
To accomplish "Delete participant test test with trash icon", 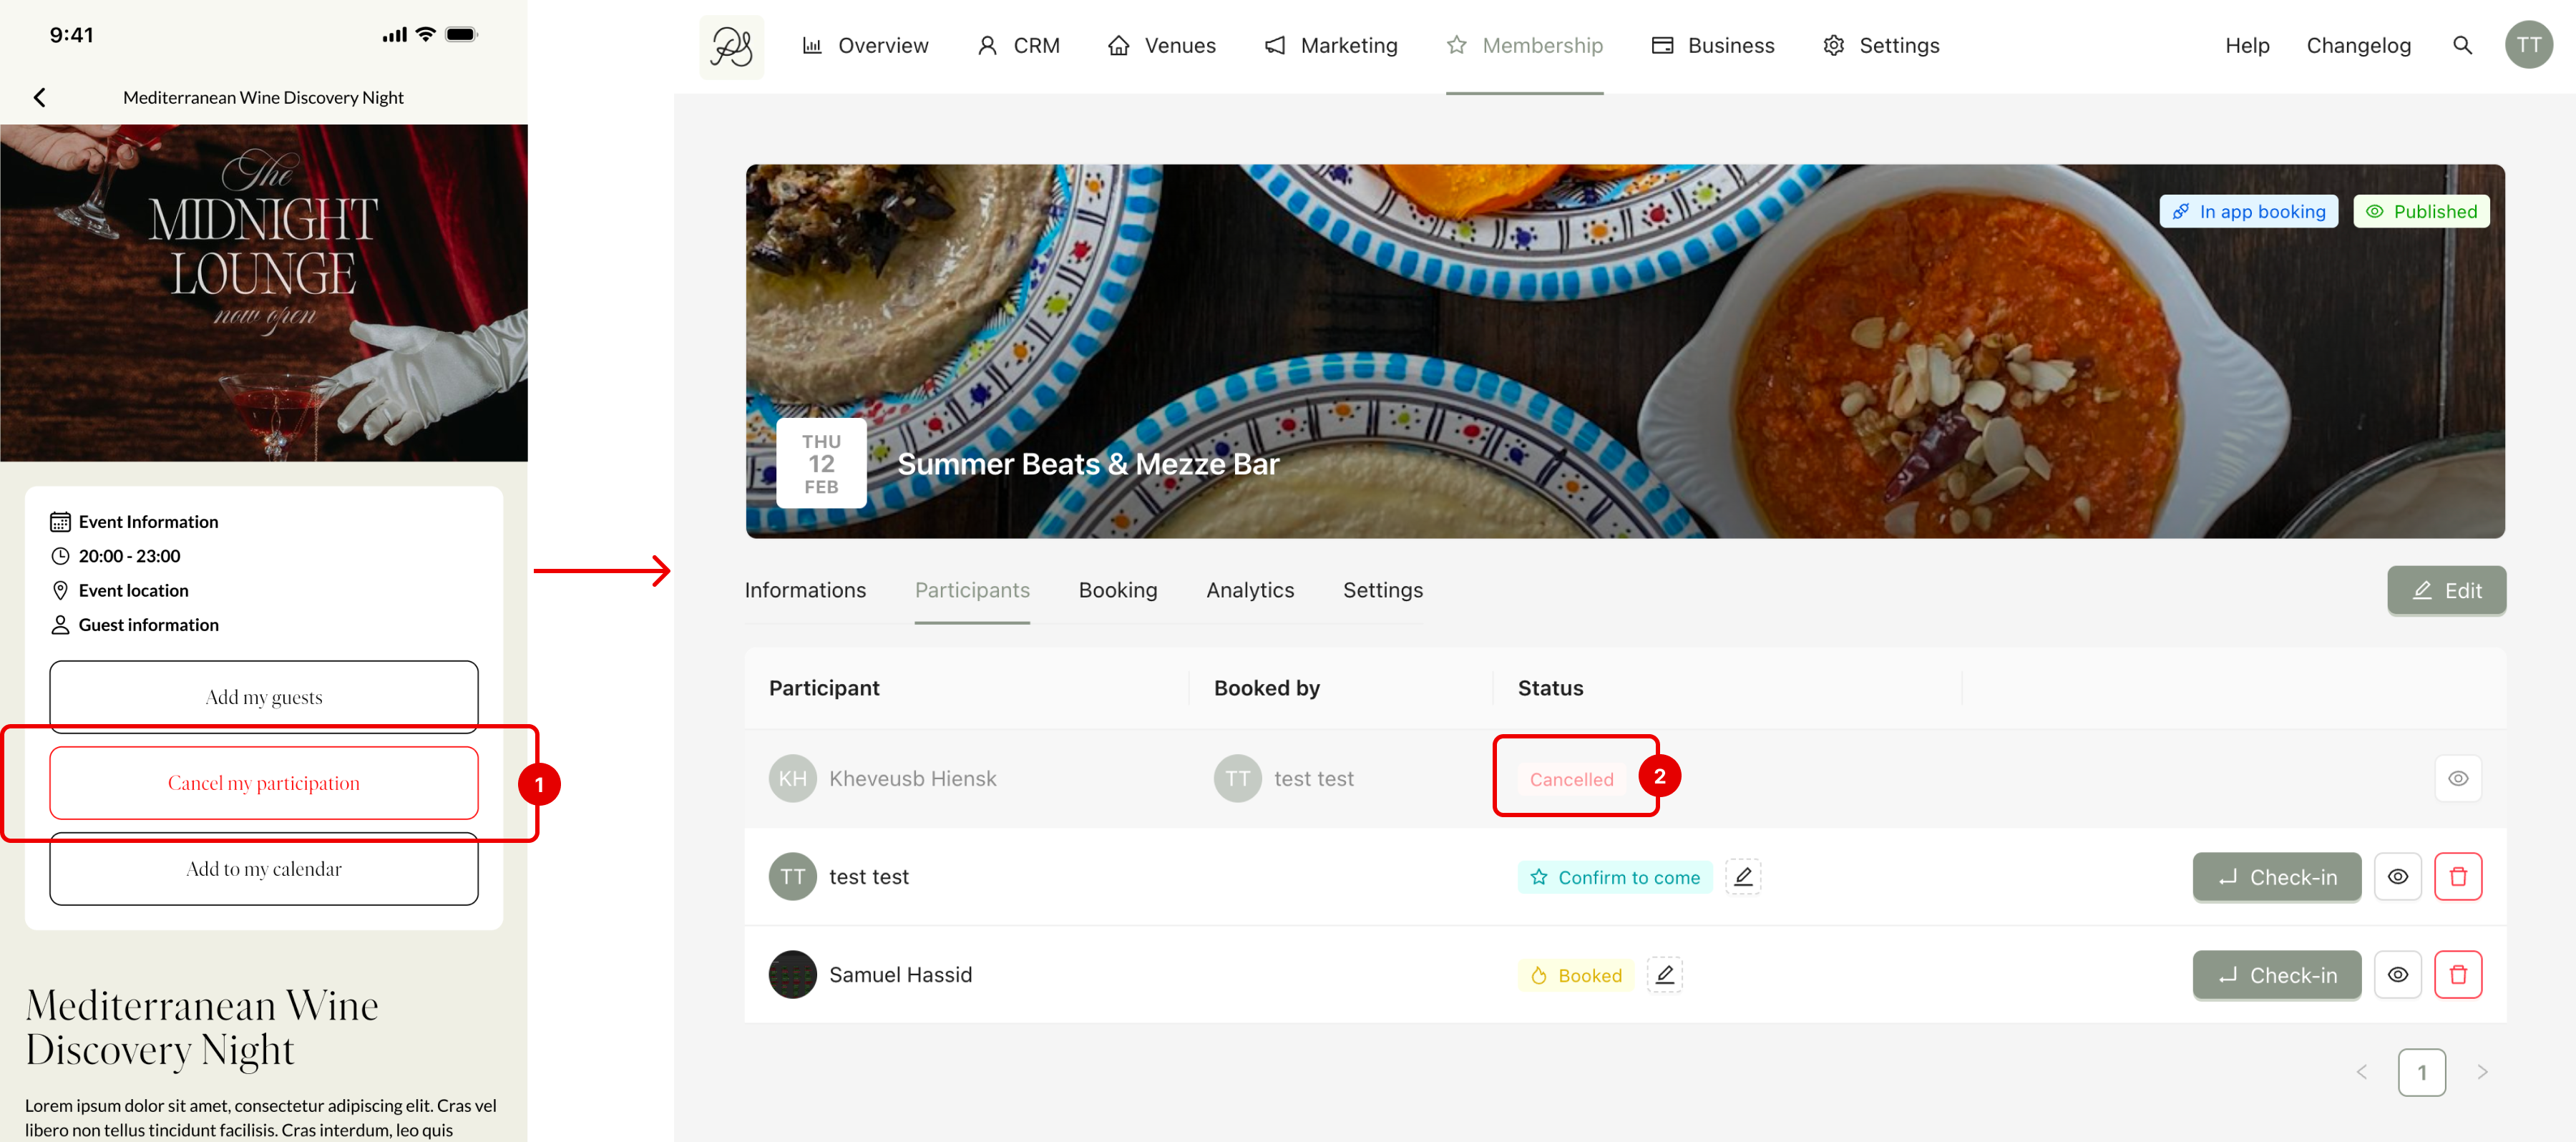I will 2457,876.
